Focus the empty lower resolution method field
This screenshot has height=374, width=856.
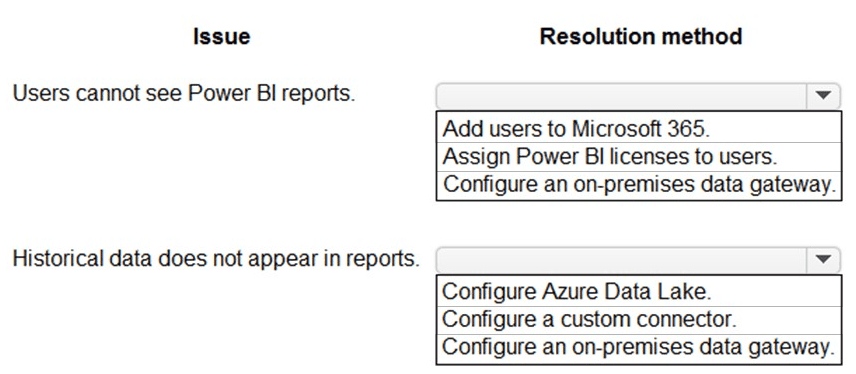click(x=622, y=259)
